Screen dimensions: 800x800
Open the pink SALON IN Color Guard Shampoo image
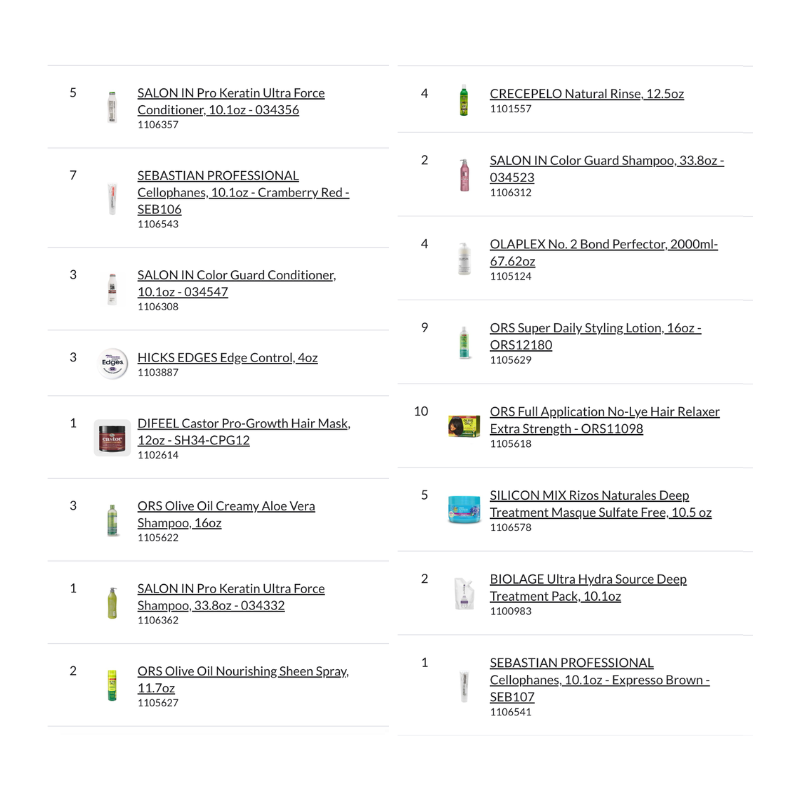[x=464, y=175]
